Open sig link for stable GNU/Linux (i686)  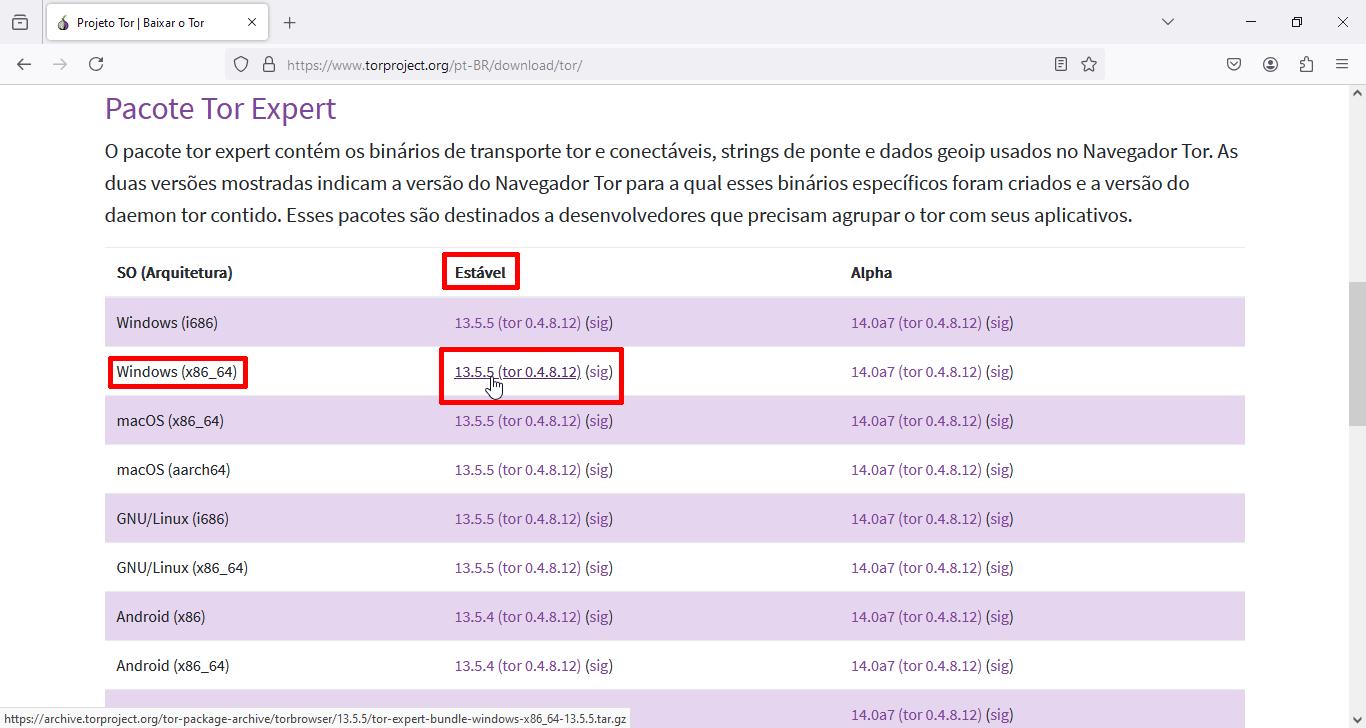pos(599,519)
